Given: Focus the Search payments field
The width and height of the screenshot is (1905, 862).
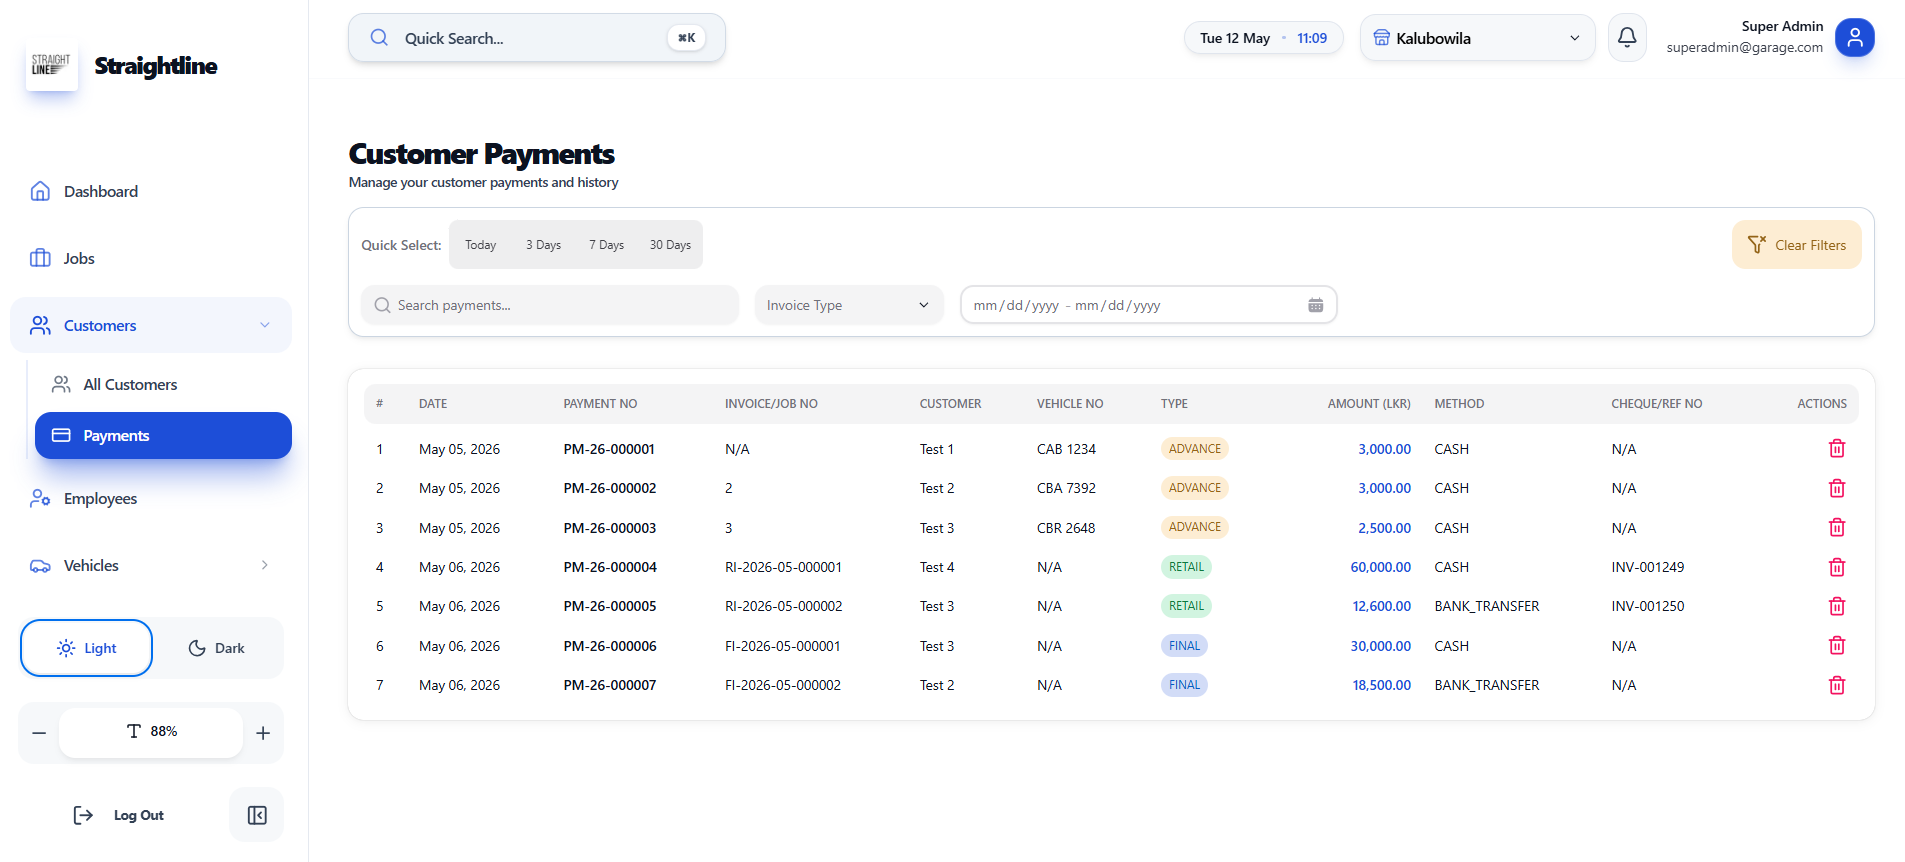Looking at the screenshot, I should 549,305.
